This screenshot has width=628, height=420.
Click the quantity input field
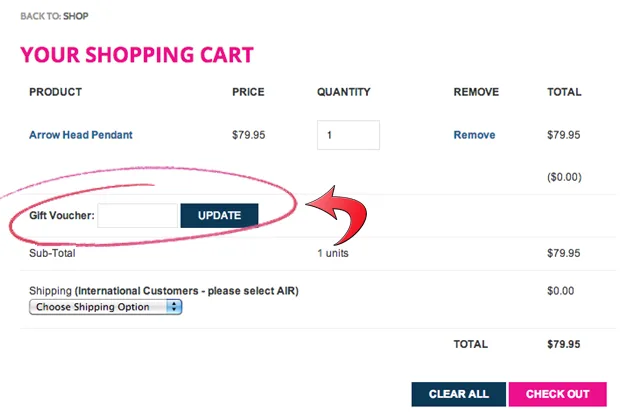pos(348,135)
